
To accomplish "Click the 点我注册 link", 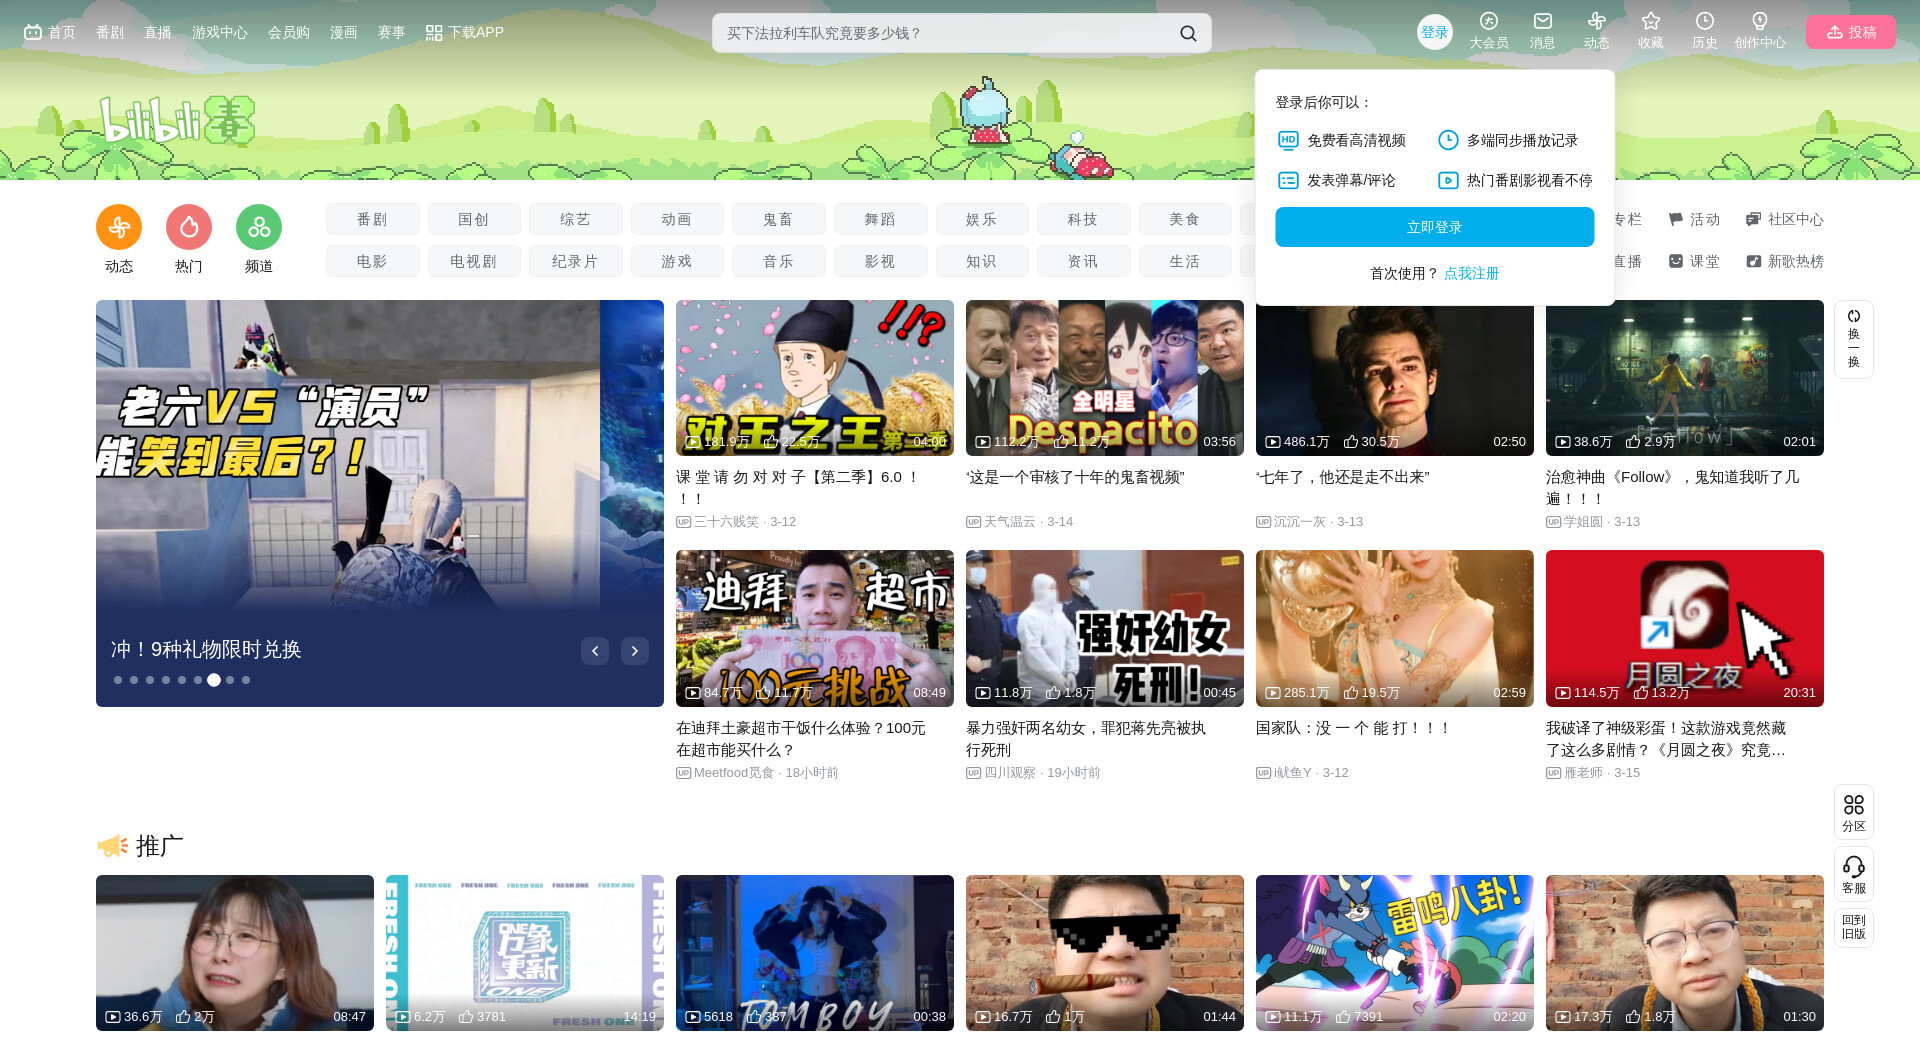I will [x=1472, y=273].
